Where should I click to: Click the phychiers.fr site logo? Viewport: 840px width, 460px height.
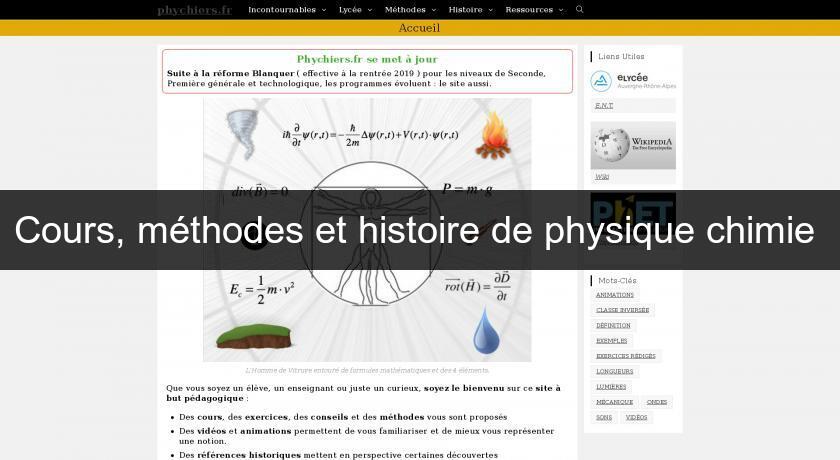coord(194,10)
